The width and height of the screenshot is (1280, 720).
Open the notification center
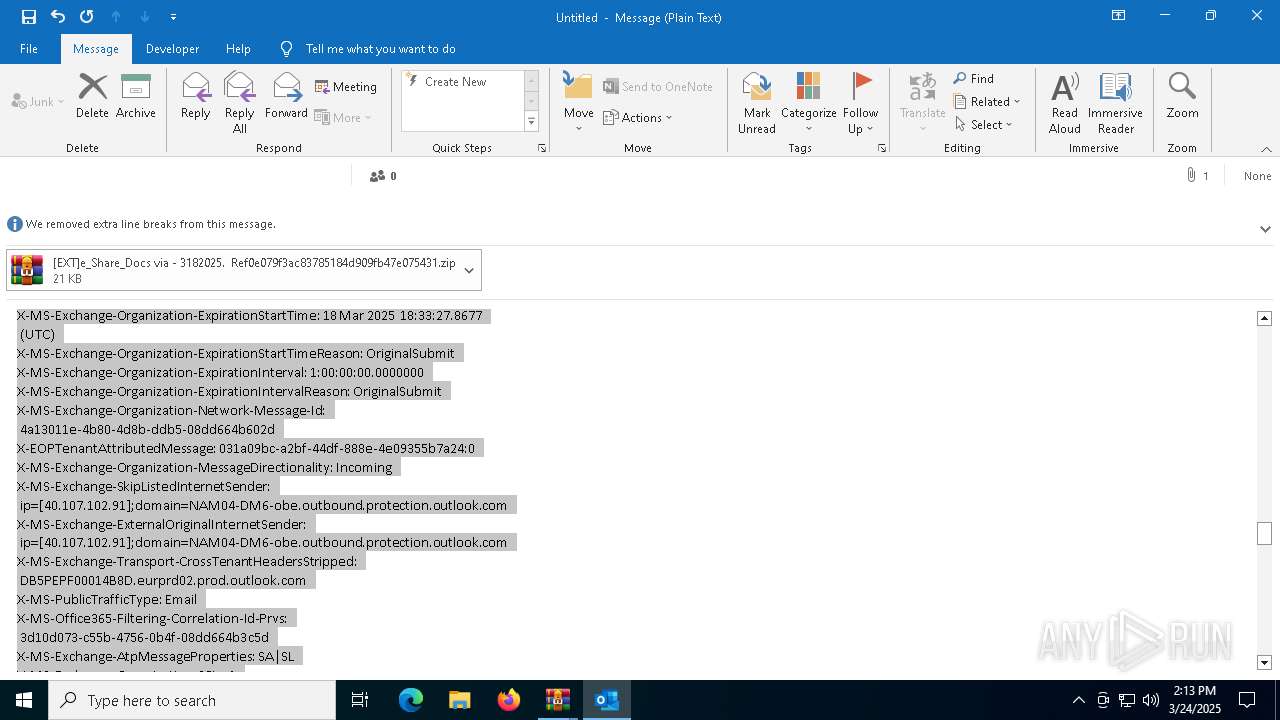coord(1247,700)
